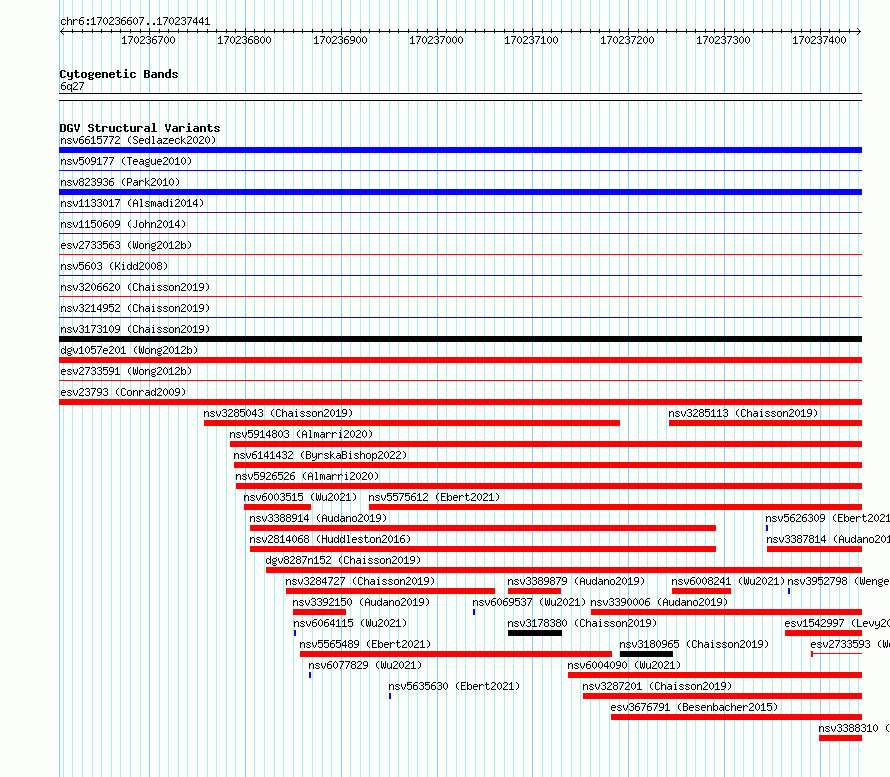Click the short red bar under nsv6003515
The image size is (890, 777).
tap(278, 507)
